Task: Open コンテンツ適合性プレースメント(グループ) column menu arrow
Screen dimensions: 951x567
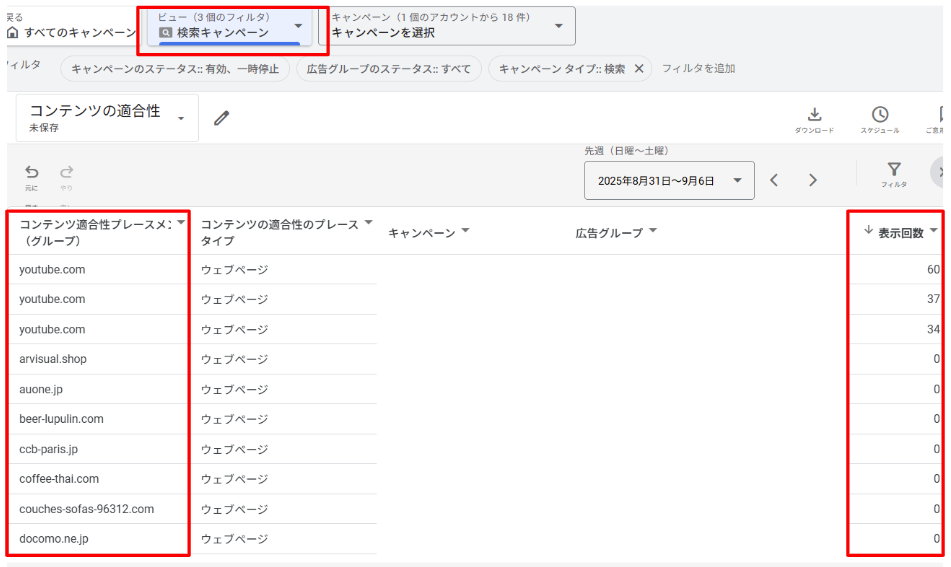Action: (x=181, y=223)
